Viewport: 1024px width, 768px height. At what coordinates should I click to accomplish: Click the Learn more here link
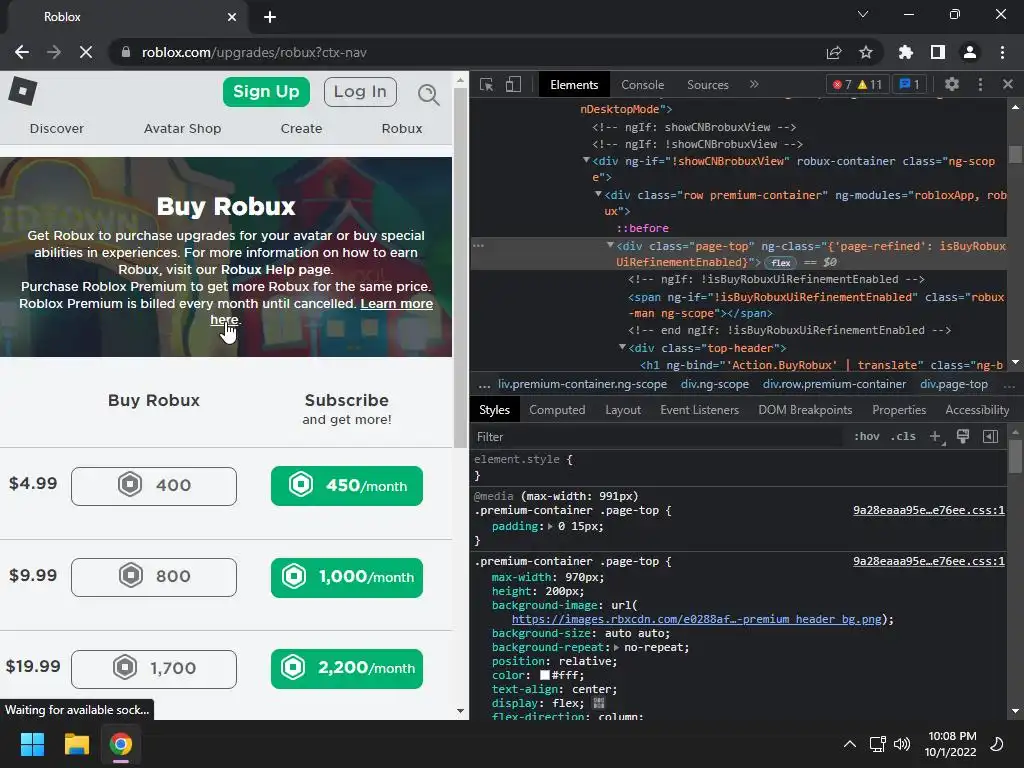(396, 304)
